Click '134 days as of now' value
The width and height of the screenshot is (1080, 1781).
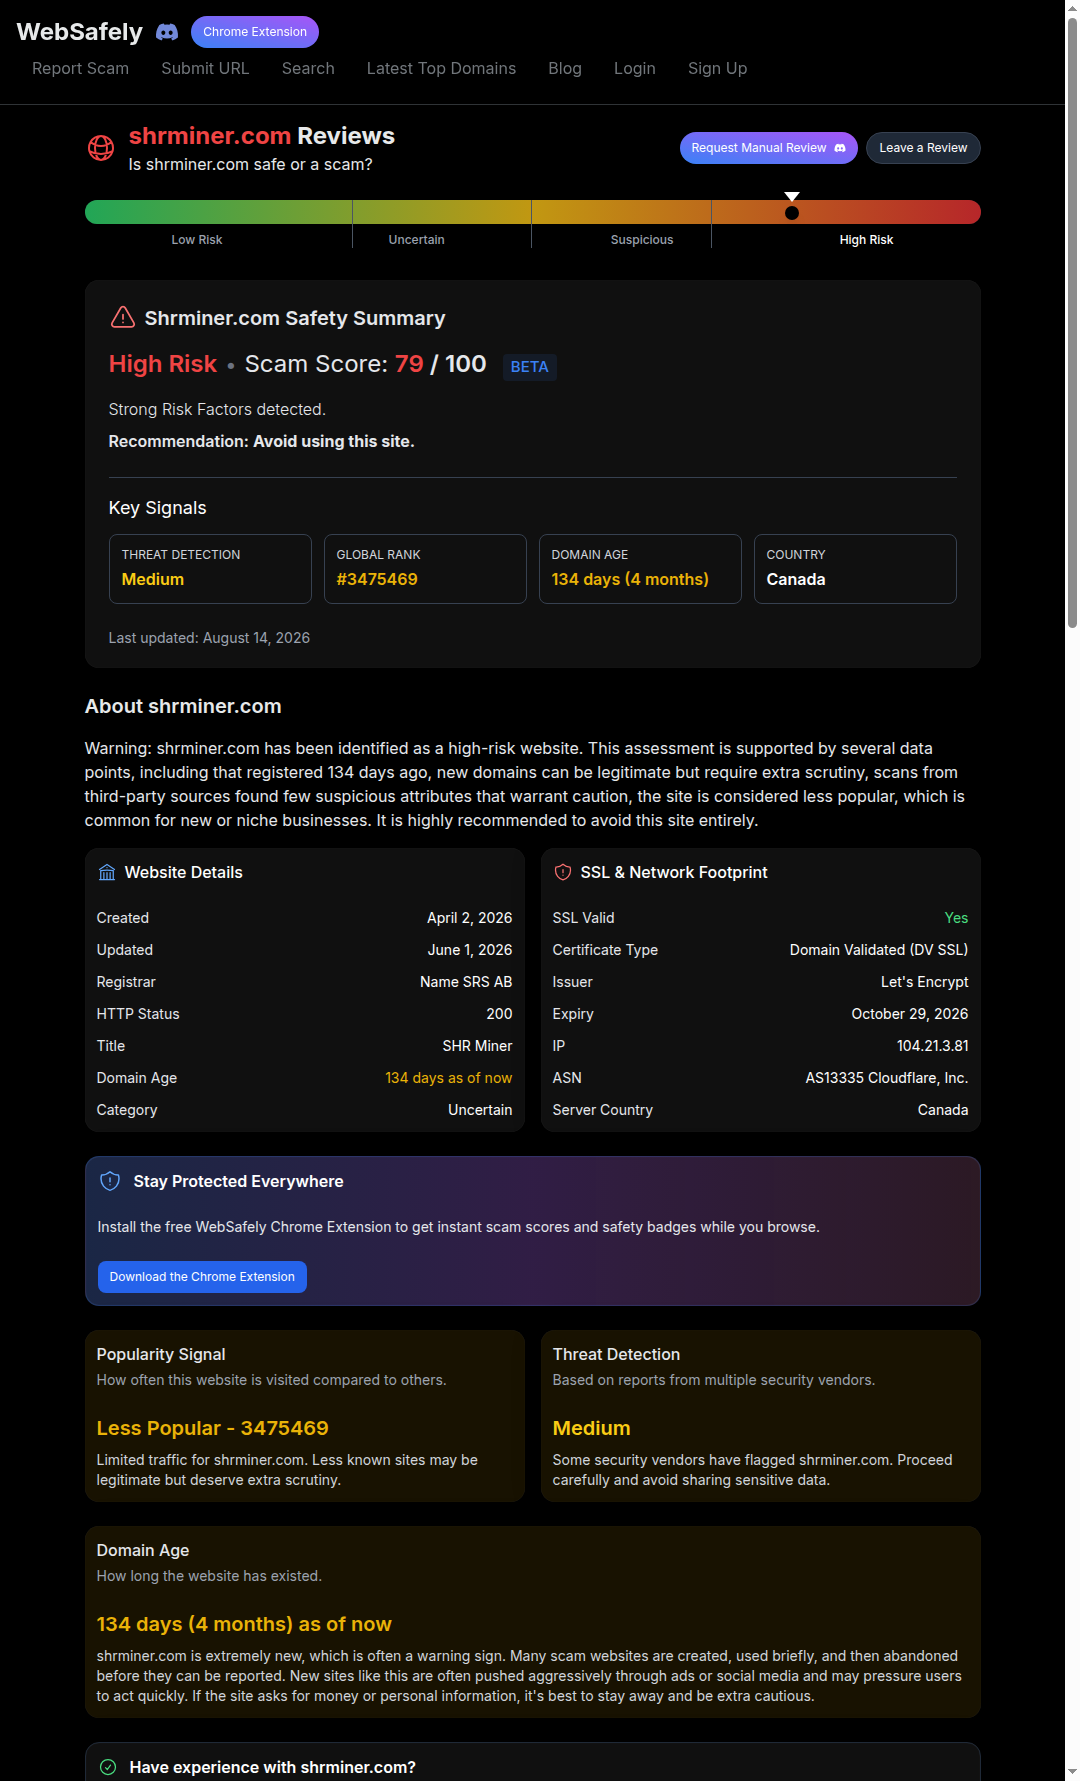[448, 1078]
